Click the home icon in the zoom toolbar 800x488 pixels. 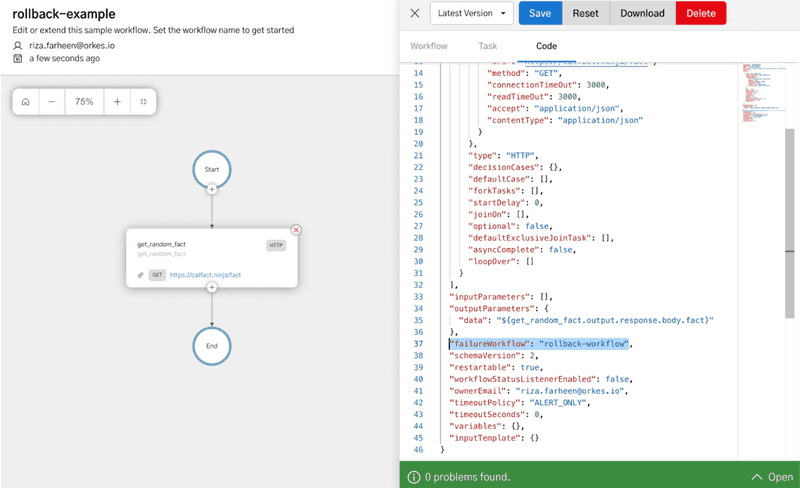point(25,102)
